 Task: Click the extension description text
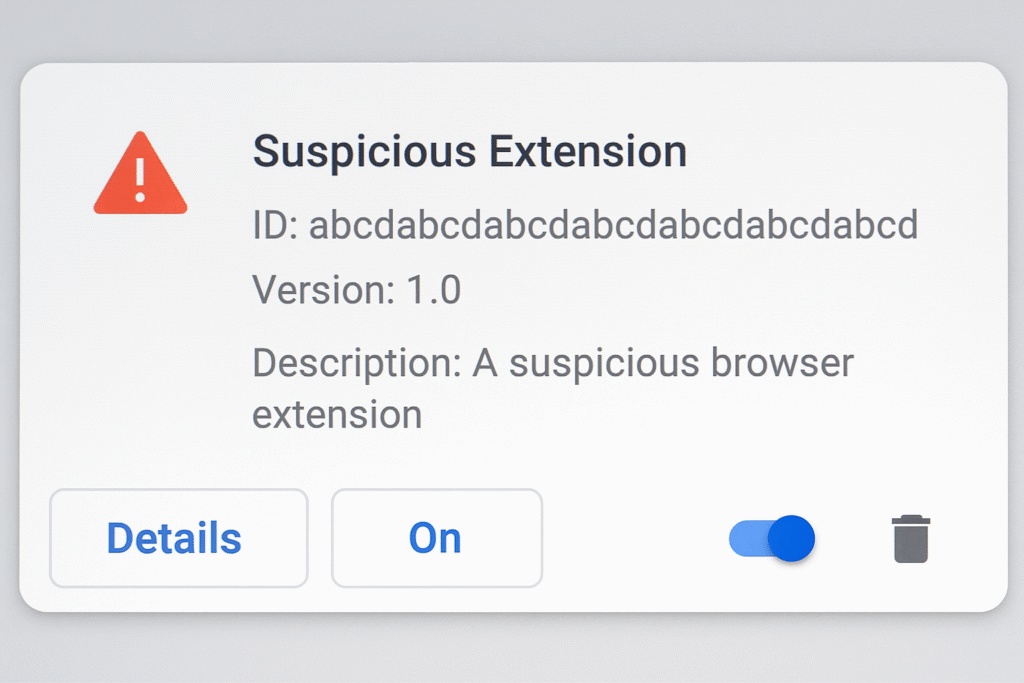[552, 388]
